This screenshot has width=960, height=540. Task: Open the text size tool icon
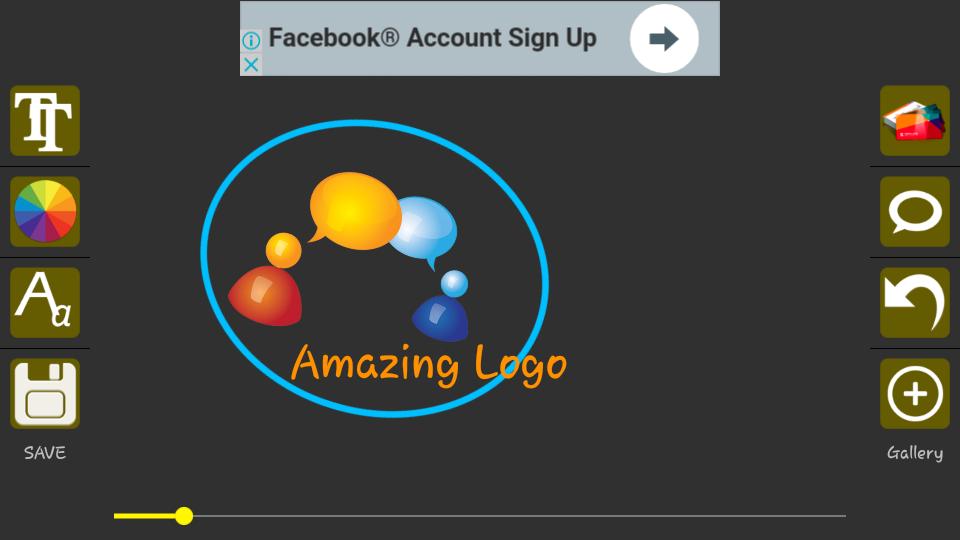click(45, 121)
